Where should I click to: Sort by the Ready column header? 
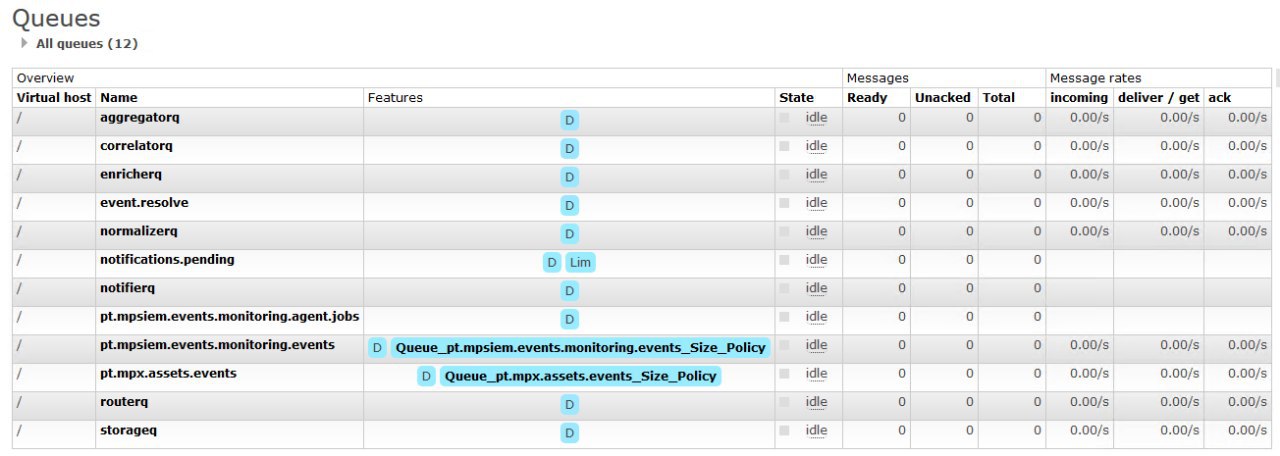867,97
